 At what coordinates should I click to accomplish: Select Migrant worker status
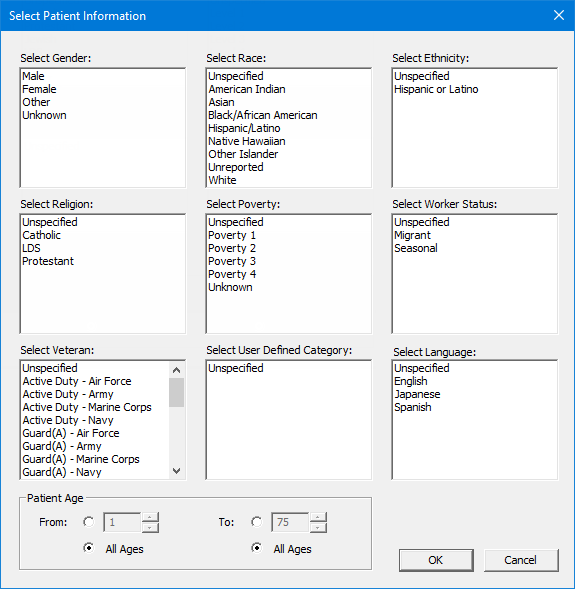tap(412, 235)
